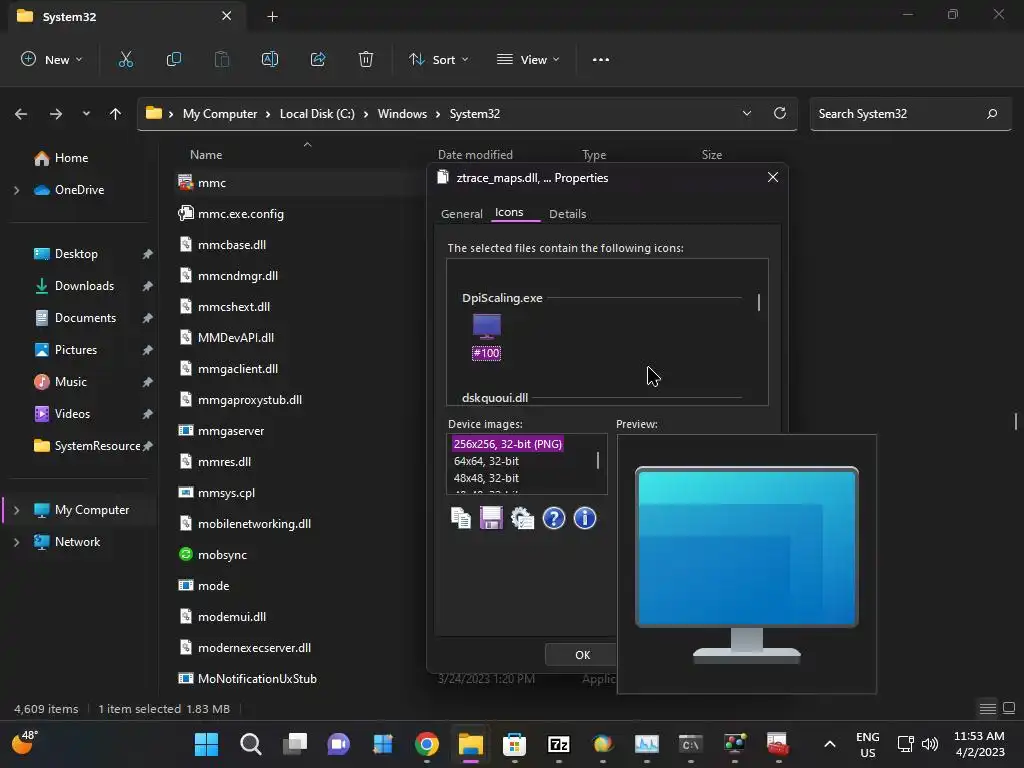Open Google Chrome from the taskbar
The width and height of the screenshot is (1024, 768).
tap(426, 744)
